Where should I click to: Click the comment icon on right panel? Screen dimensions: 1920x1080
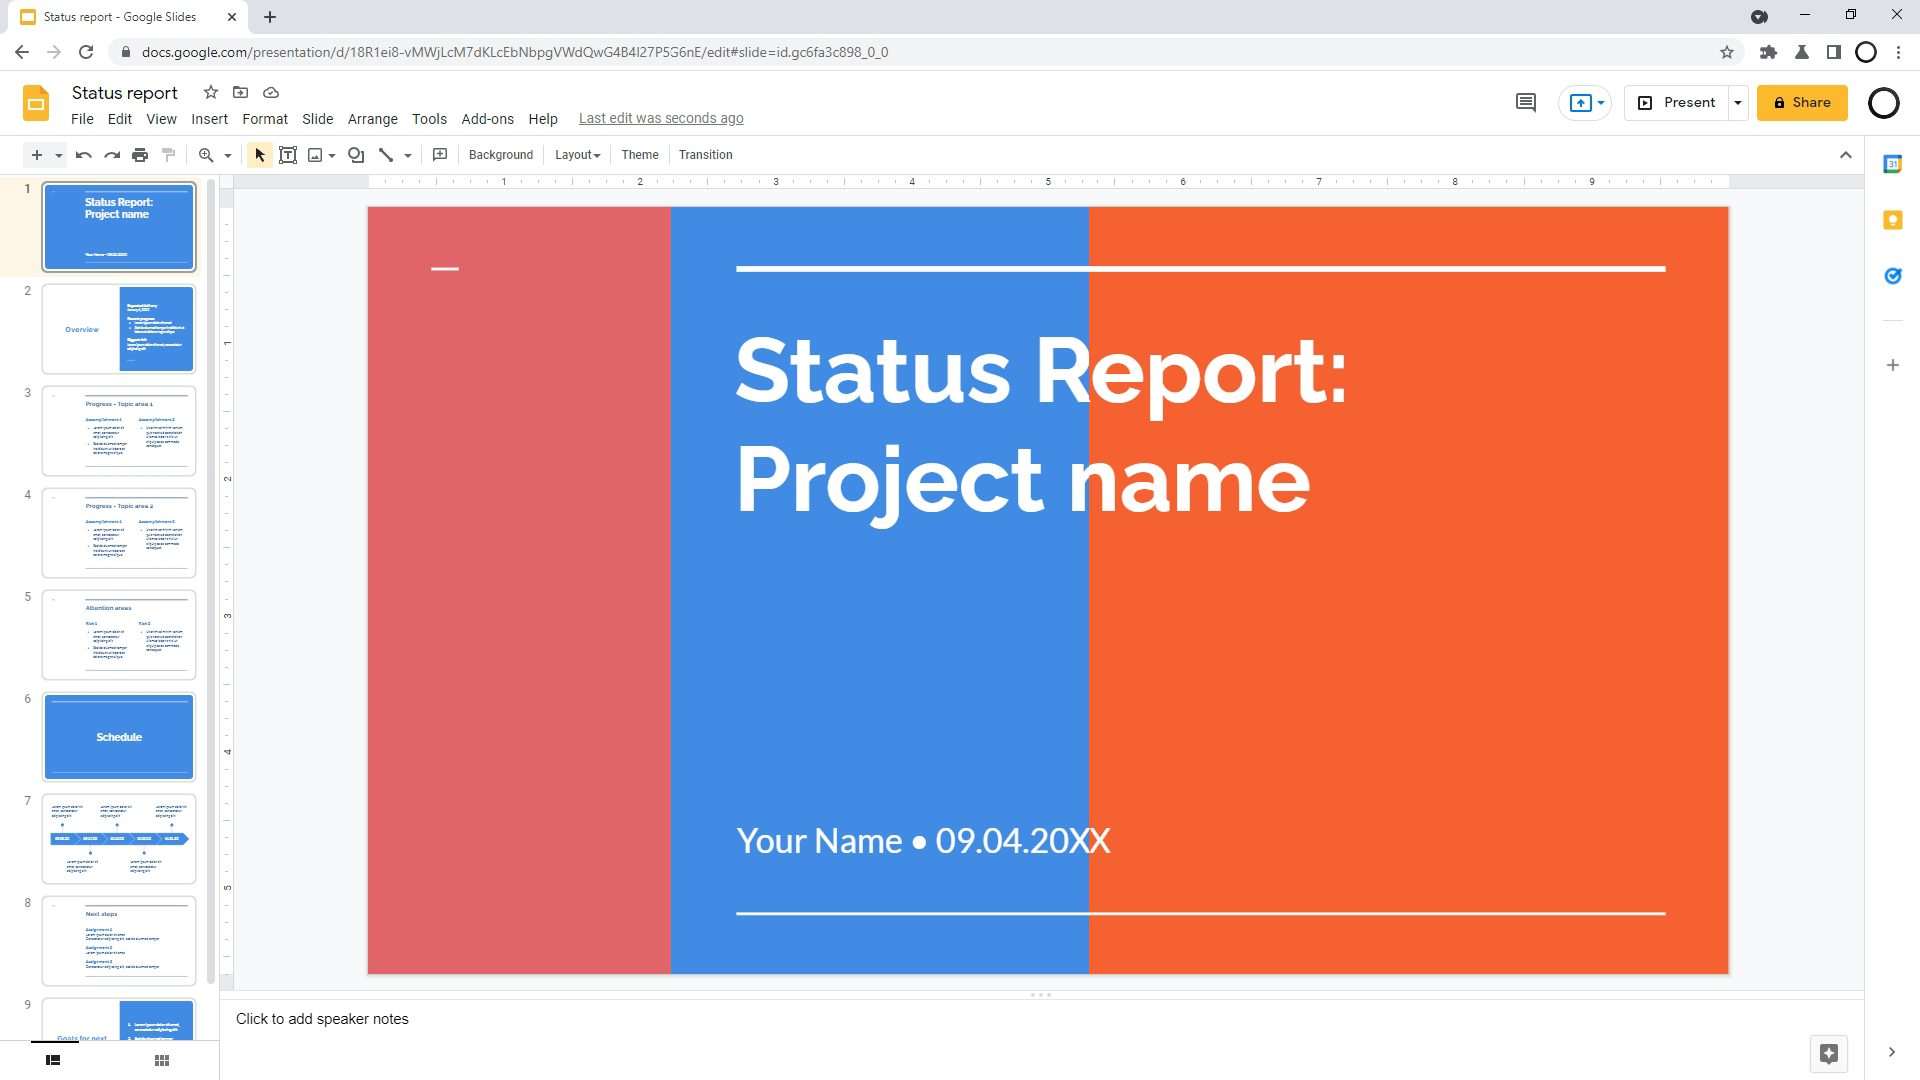coord(1526,102)
